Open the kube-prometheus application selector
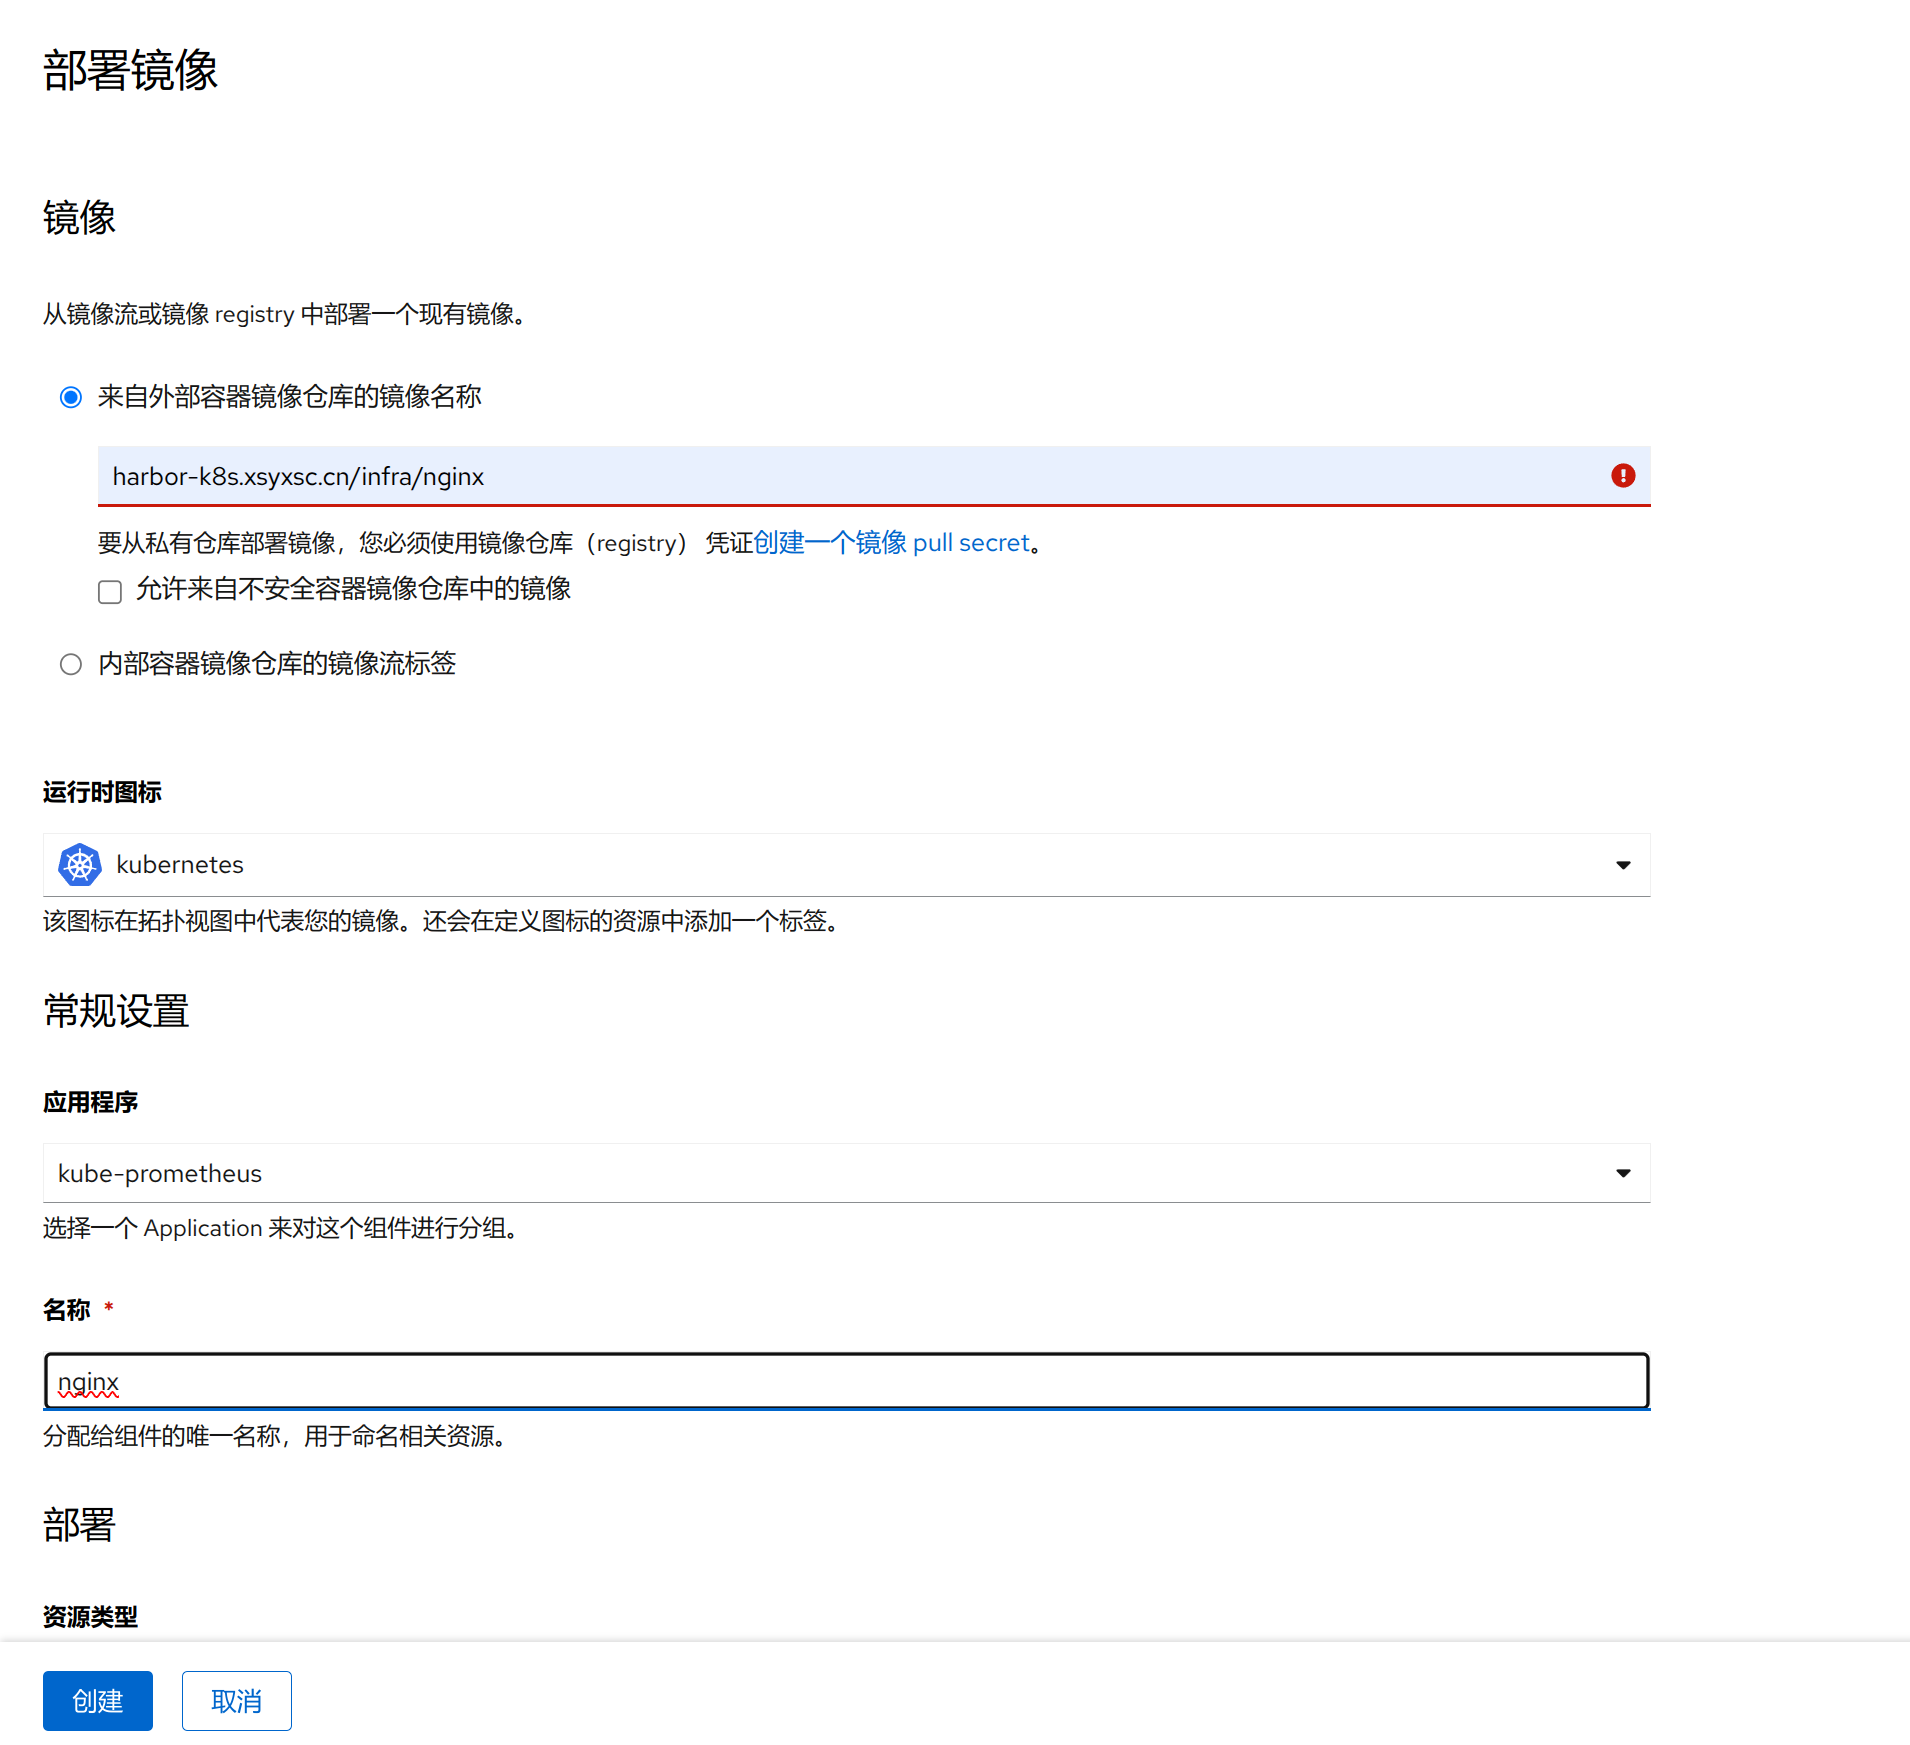The image size is (1910, 1745). (x=845, y=1173)
